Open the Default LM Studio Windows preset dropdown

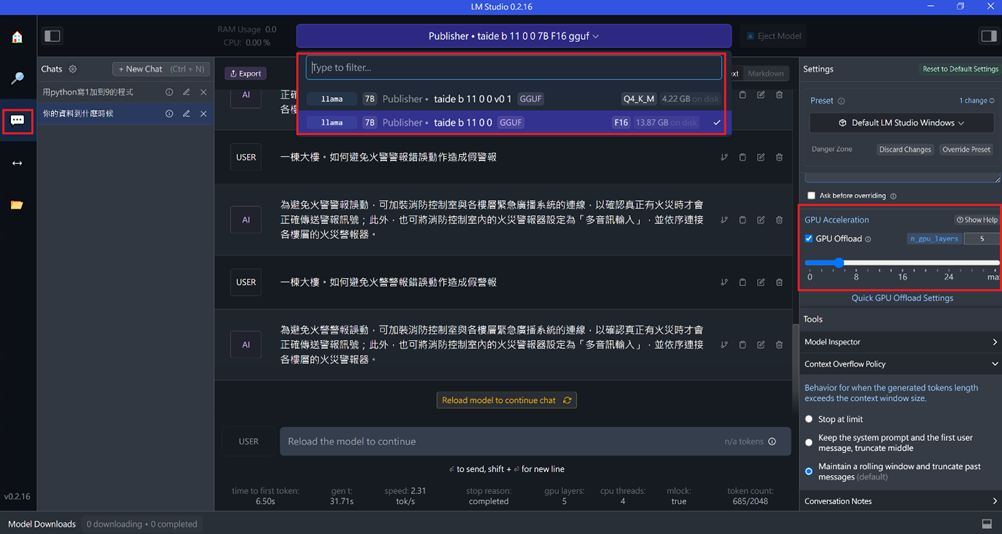(902, 123)
